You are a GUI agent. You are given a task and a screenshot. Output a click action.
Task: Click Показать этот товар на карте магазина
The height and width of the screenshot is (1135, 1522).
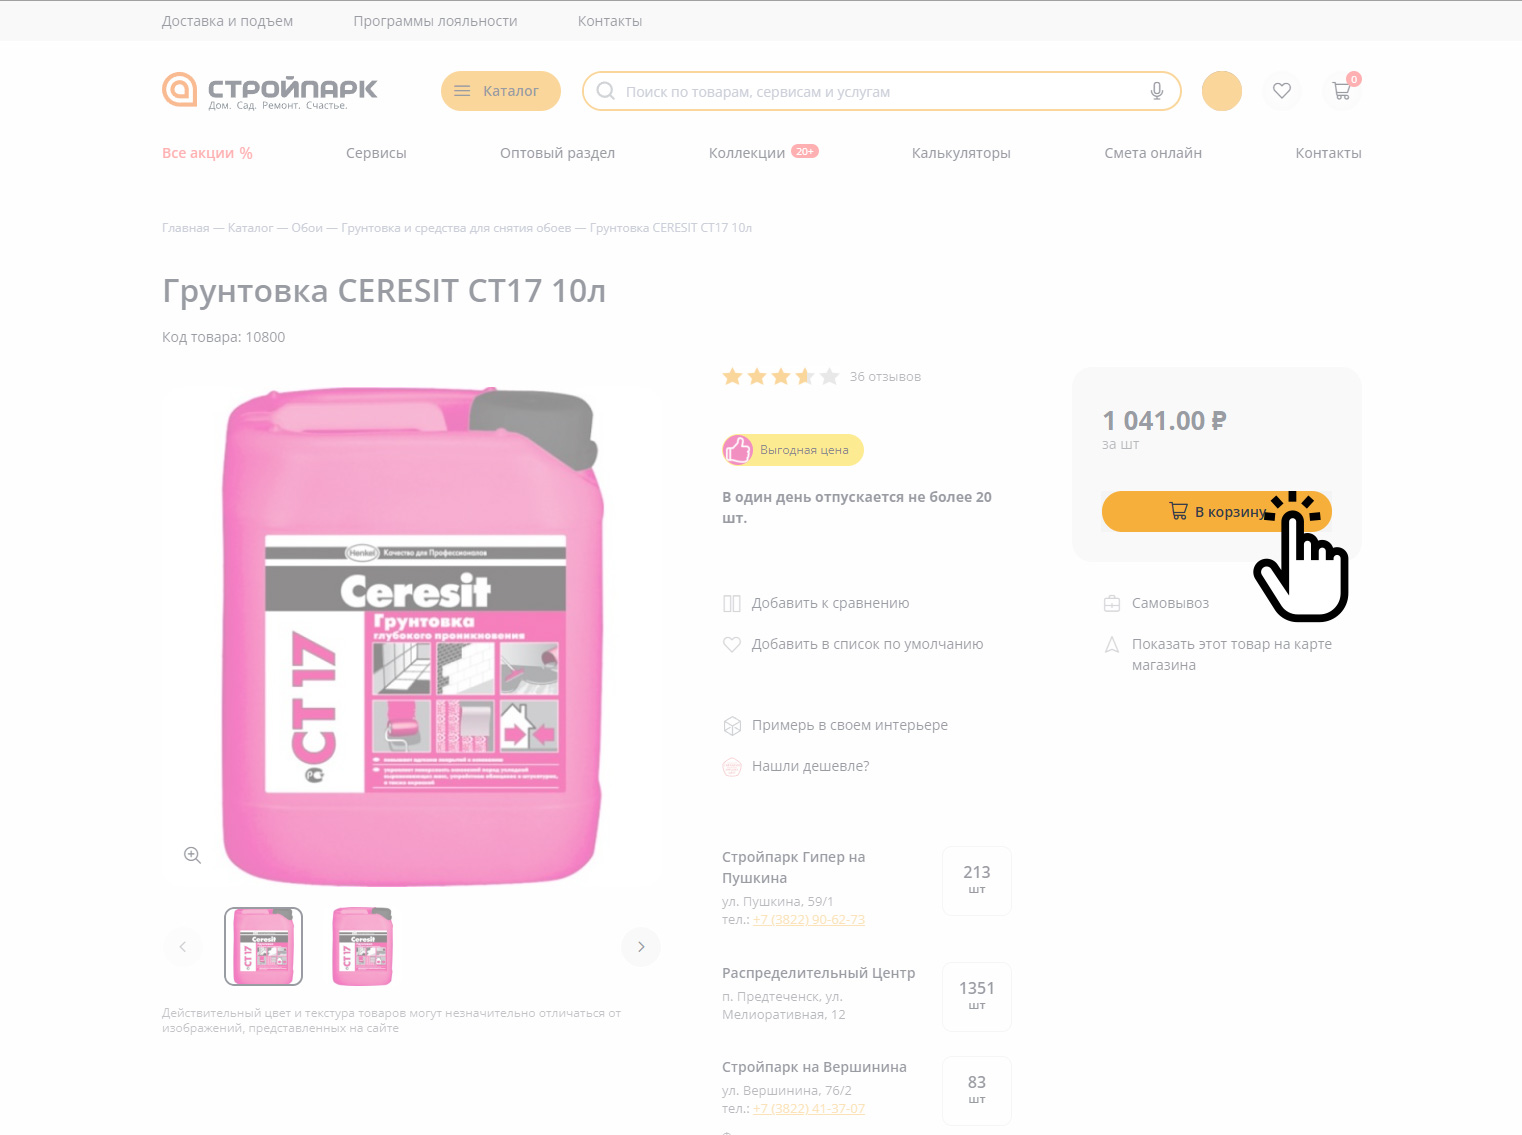click(x=1232, y=654)
